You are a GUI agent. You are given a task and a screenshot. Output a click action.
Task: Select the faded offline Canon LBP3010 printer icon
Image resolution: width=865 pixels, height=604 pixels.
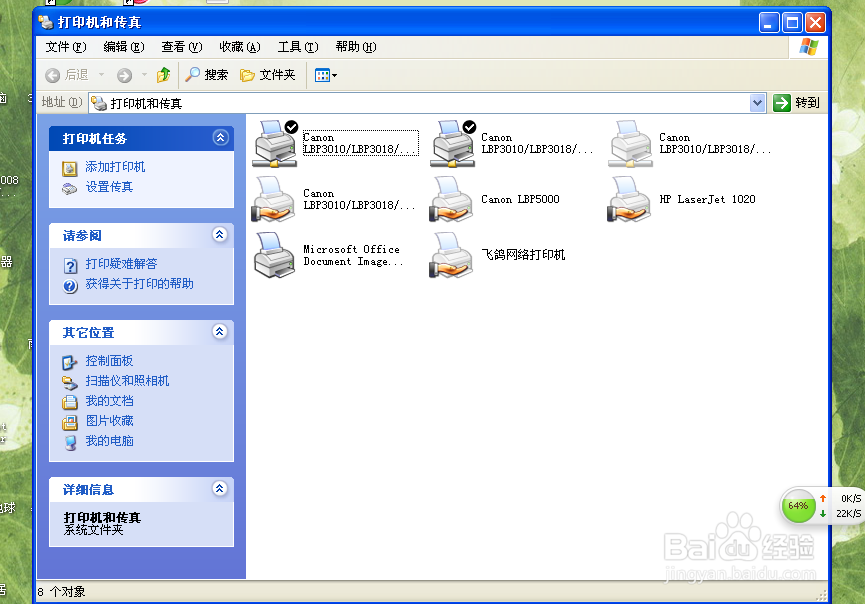pos(630,143)
